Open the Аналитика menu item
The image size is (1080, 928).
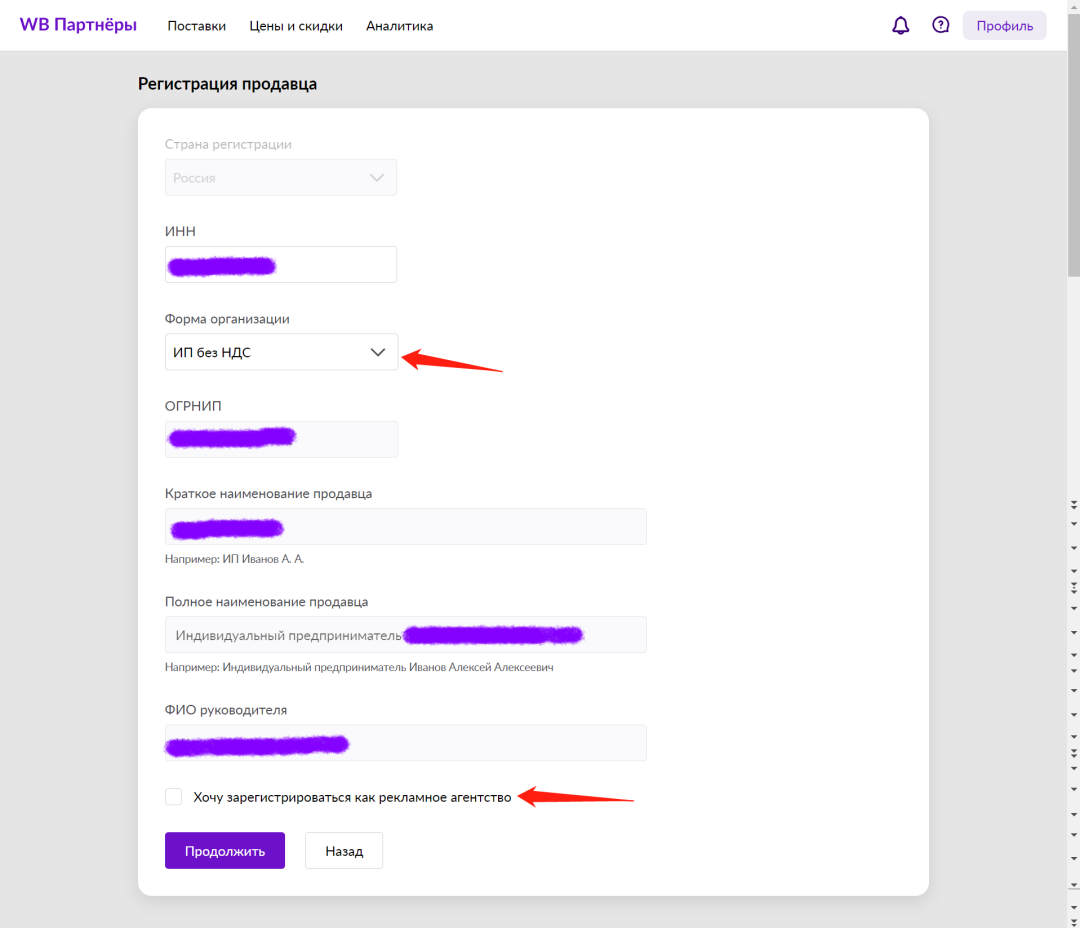coord(399,26)
